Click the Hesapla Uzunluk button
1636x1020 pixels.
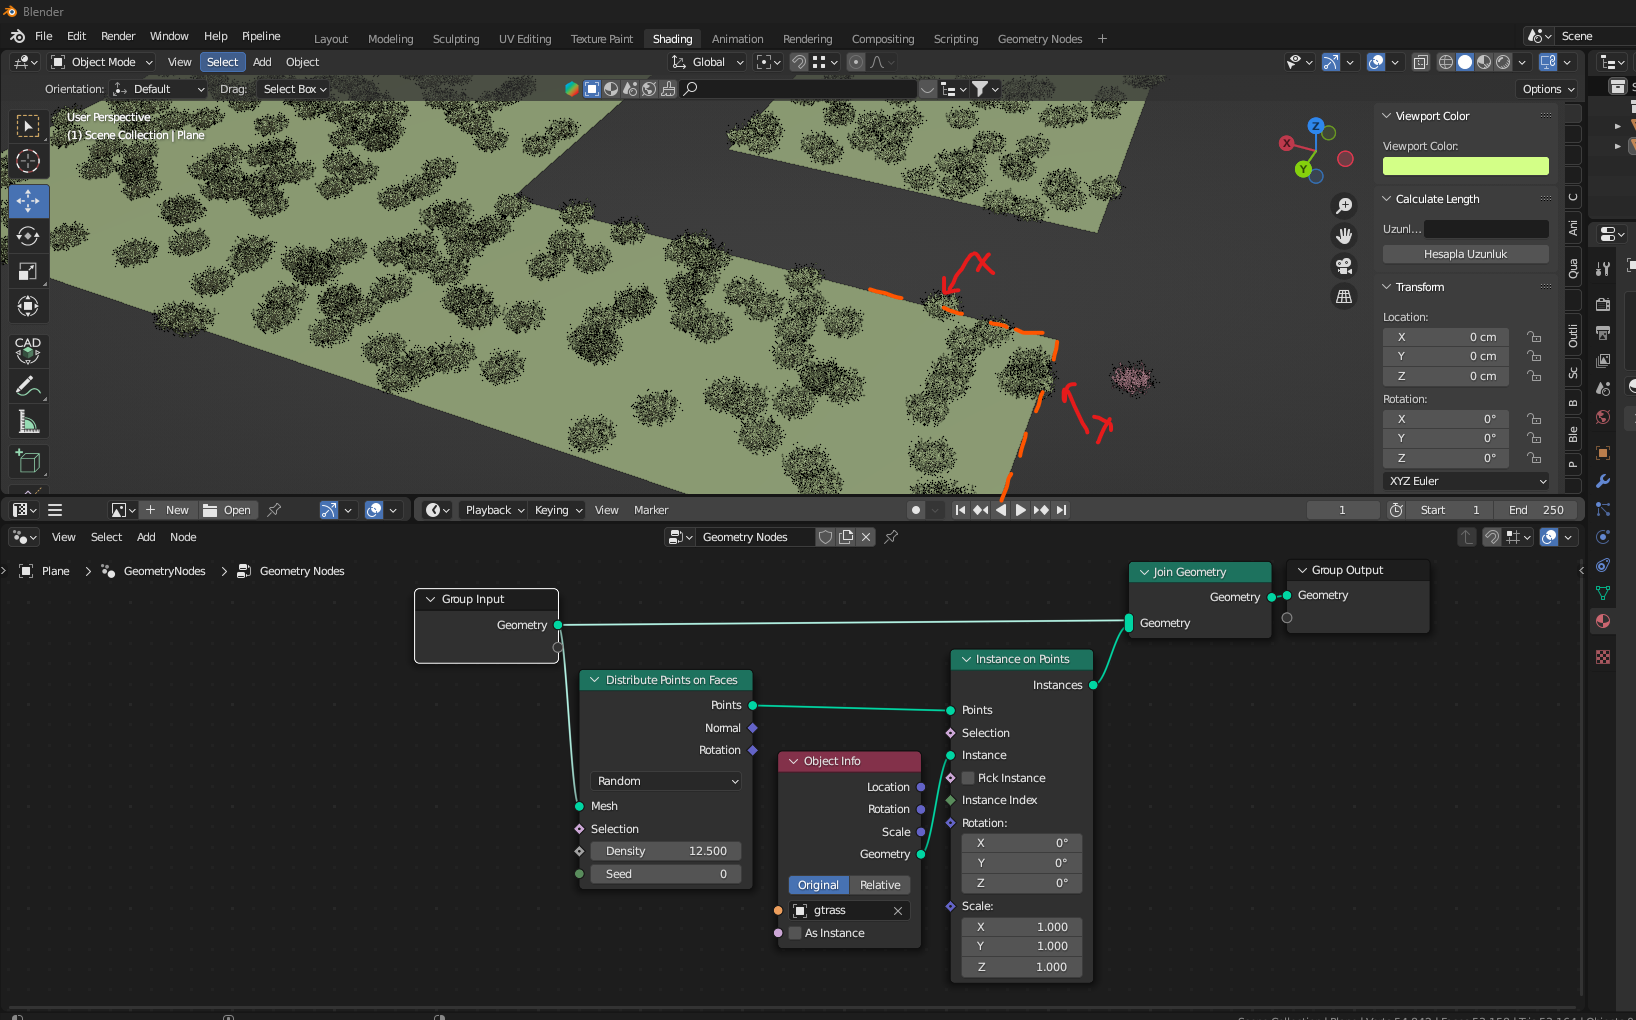(1466, 254)
